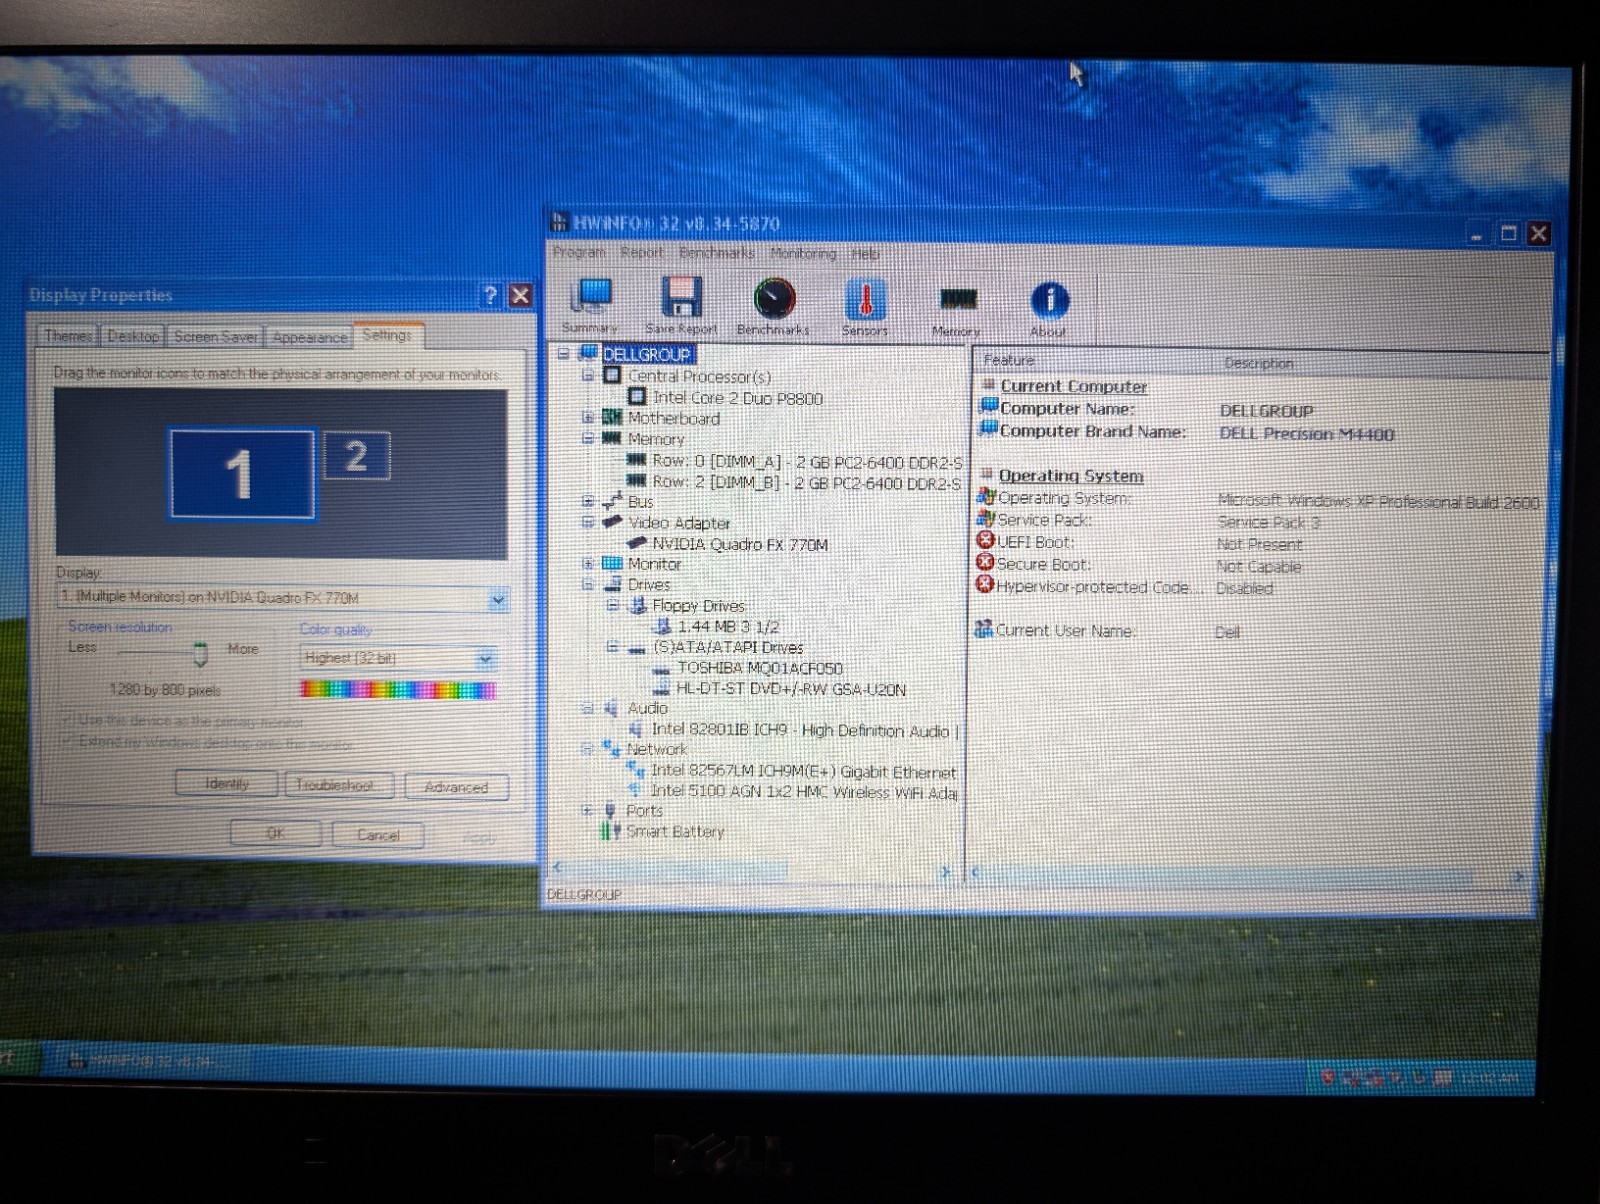Open the Program menu in HWiNFO

click(x=580, y=252)
